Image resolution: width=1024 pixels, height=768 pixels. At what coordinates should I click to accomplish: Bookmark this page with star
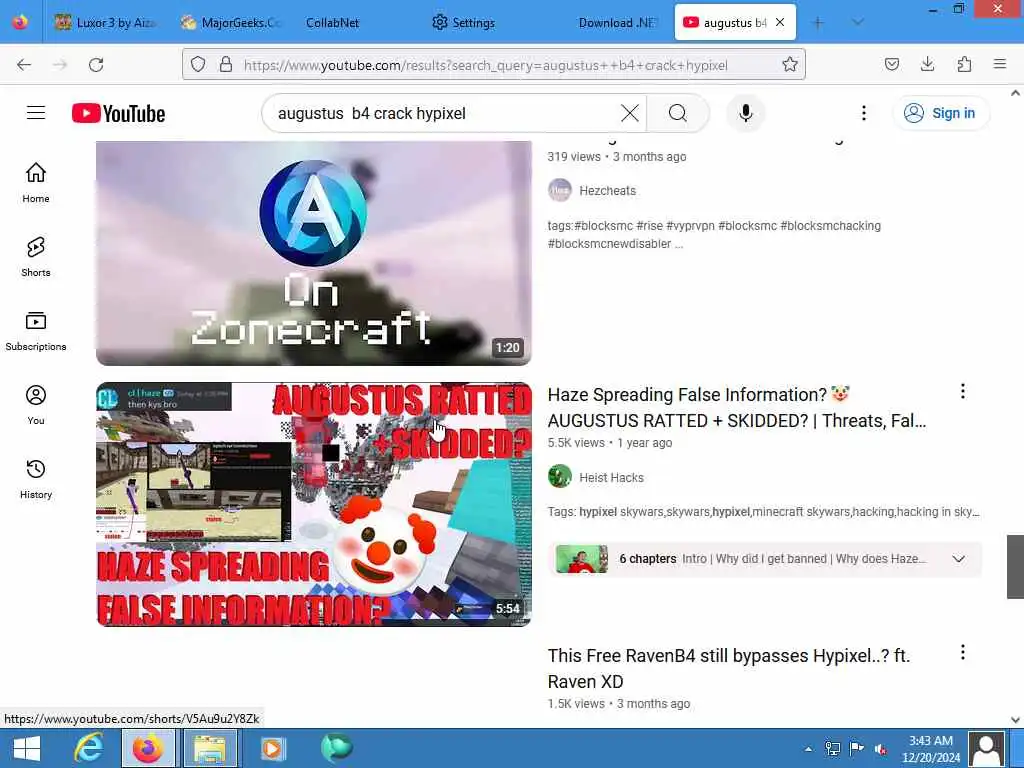point(790,65)
